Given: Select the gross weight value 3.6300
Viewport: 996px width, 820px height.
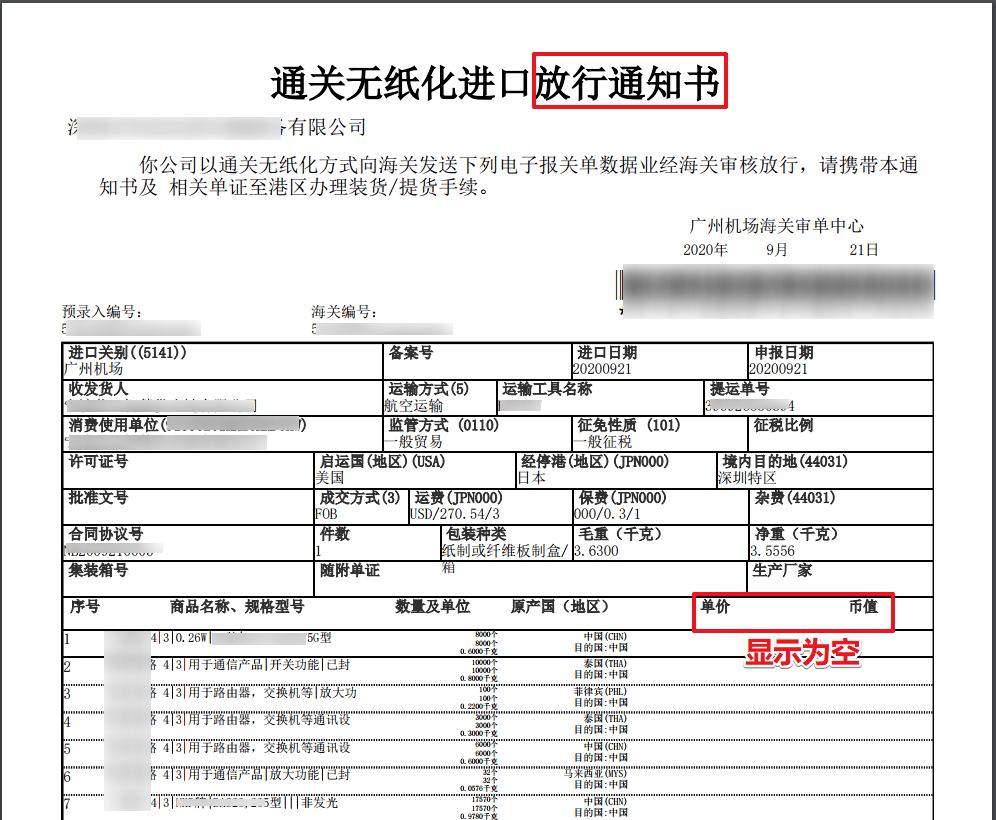Looking at the screenshot, I should pos(596,551).
